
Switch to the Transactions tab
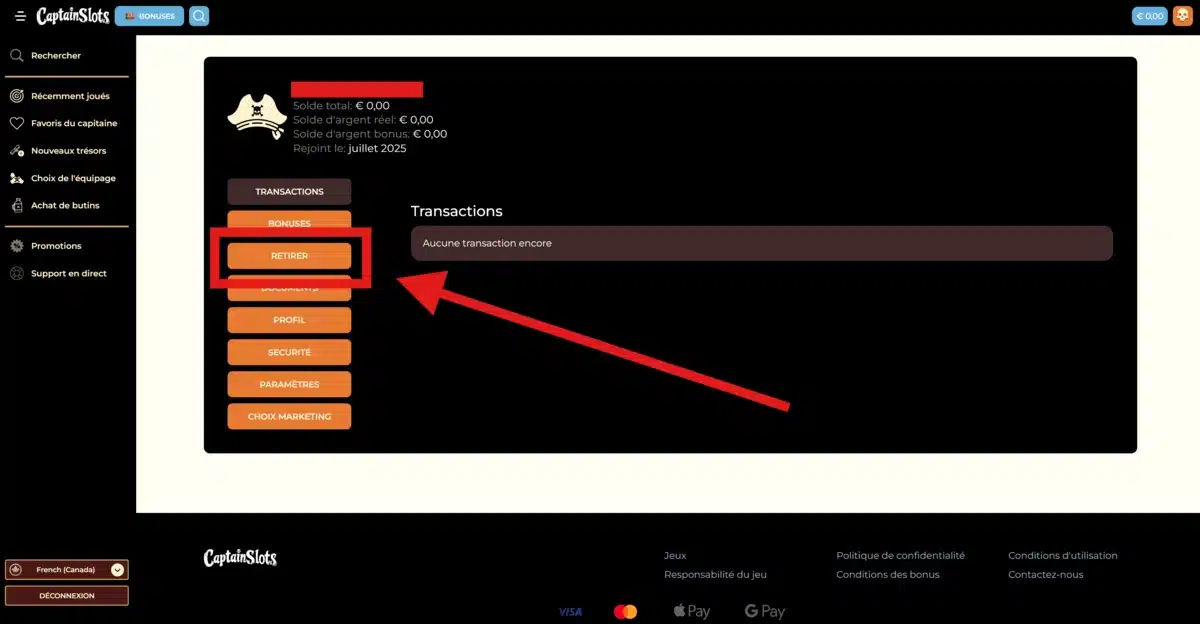289,191
